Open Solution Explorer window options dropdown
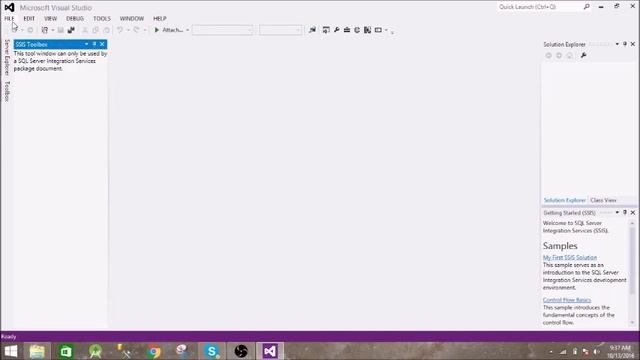Screen dimensions: 640x360 (617, 44)
